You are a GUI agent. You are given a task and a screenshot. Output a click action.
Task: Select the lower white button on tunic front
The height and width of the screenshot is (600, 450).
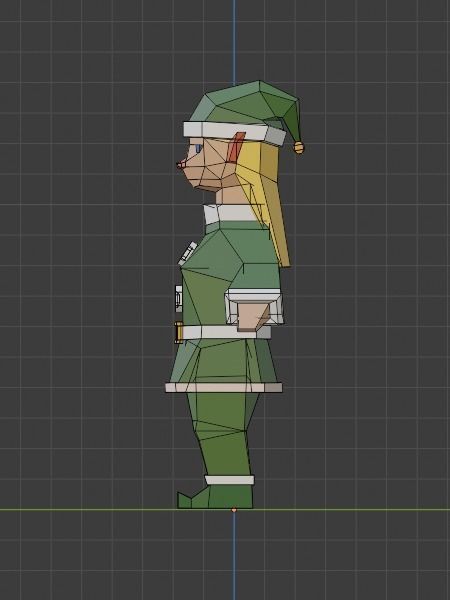tap(179, 298)
